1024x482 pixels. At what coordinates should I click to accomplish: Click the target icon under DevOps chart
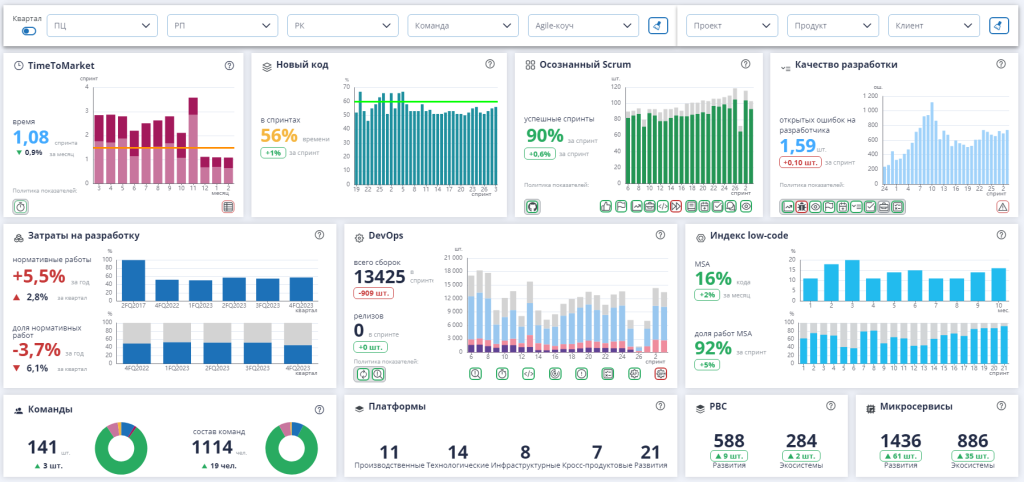point(555,374)
